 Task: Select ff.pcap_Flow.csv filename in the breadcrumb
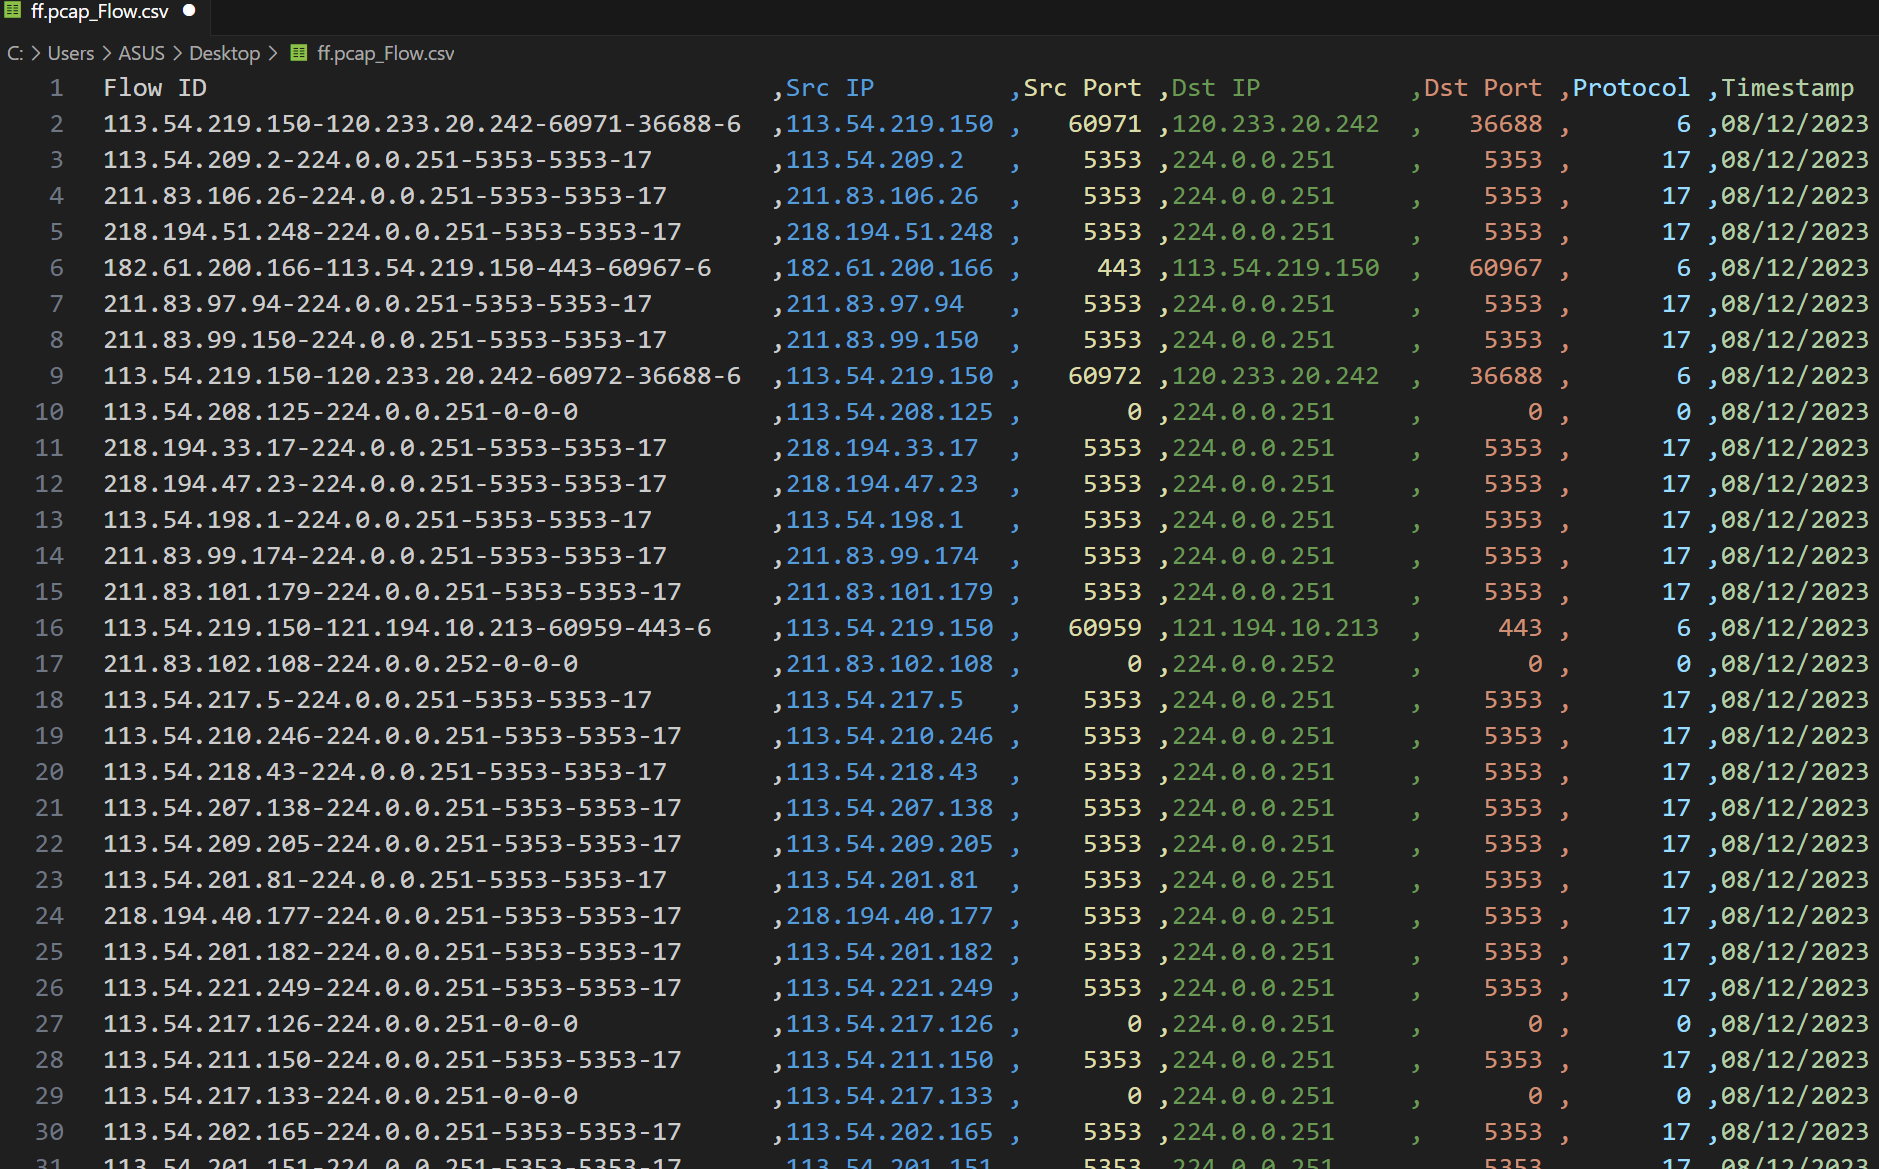coord(385,53)
